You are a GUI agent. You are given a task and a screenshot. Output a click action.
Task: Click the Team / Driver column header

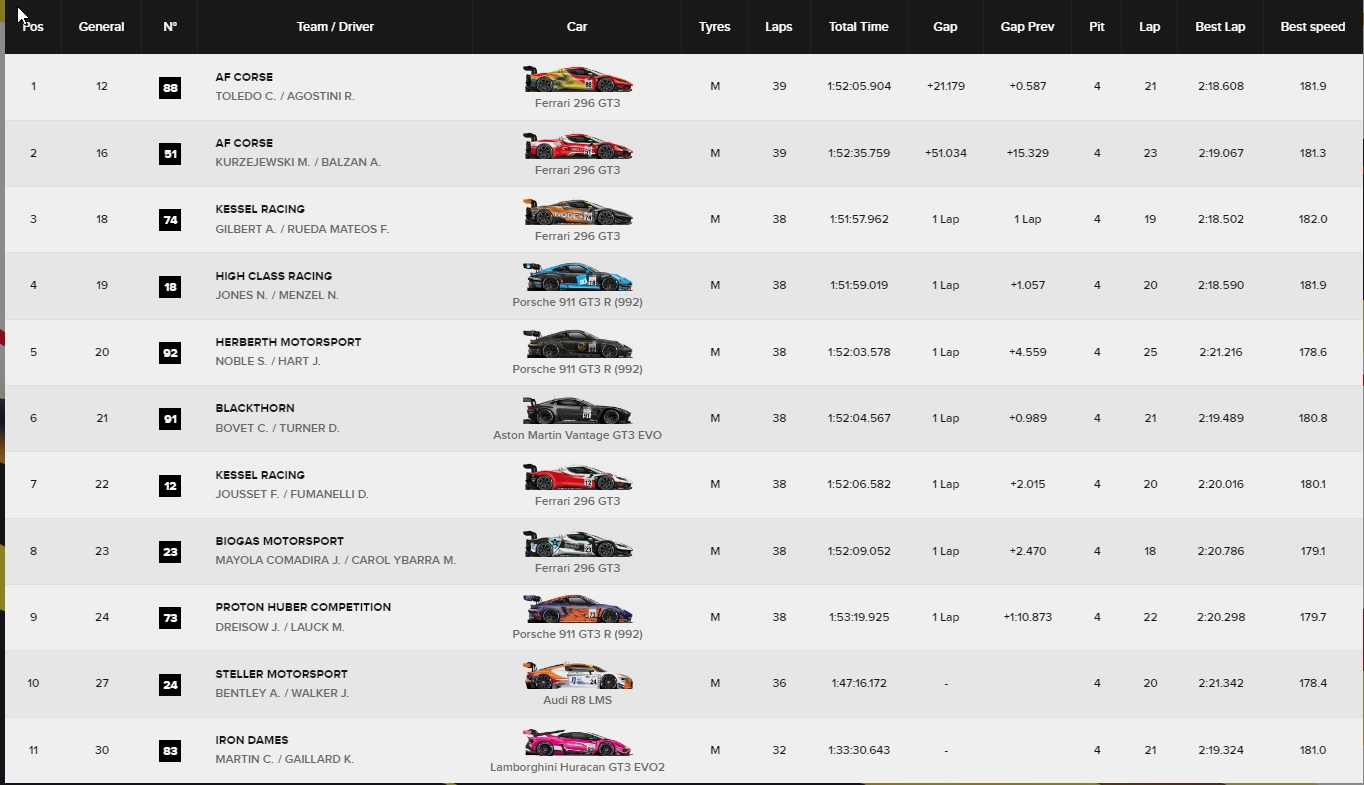(x=335, y=27)
